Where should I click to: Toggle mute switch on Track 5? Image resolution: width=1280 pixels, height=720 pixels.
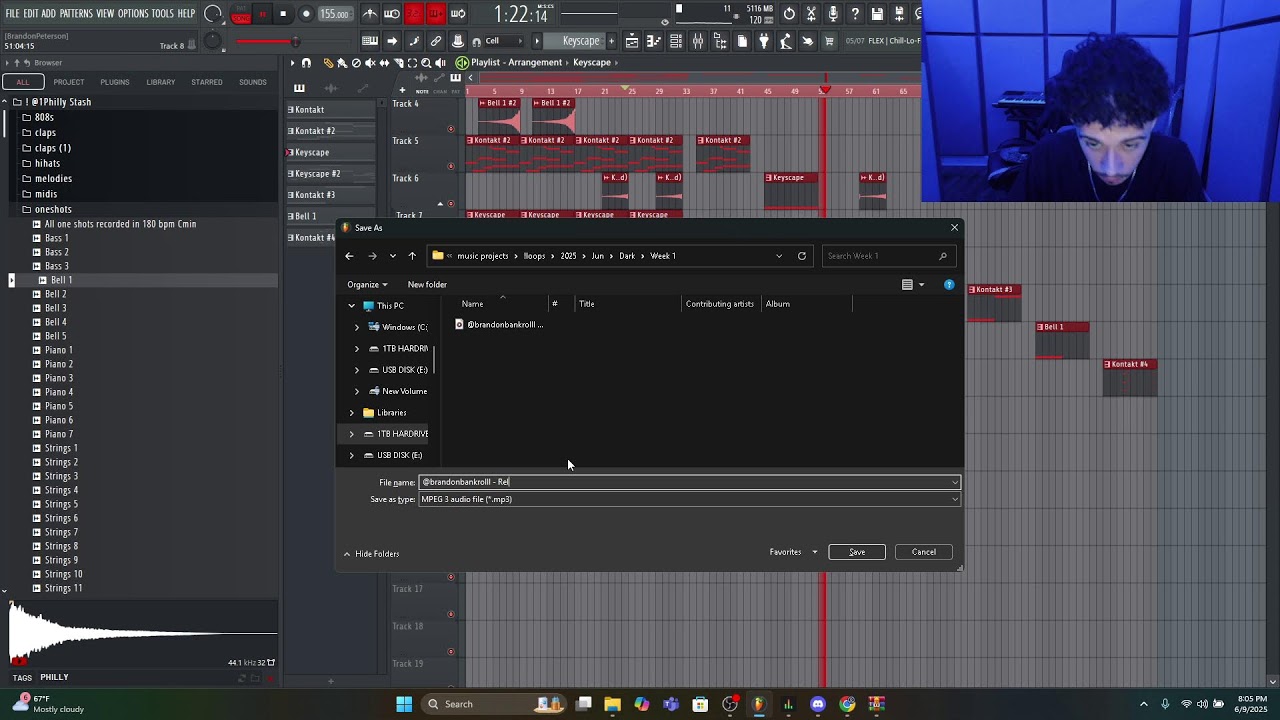[451, 166]
